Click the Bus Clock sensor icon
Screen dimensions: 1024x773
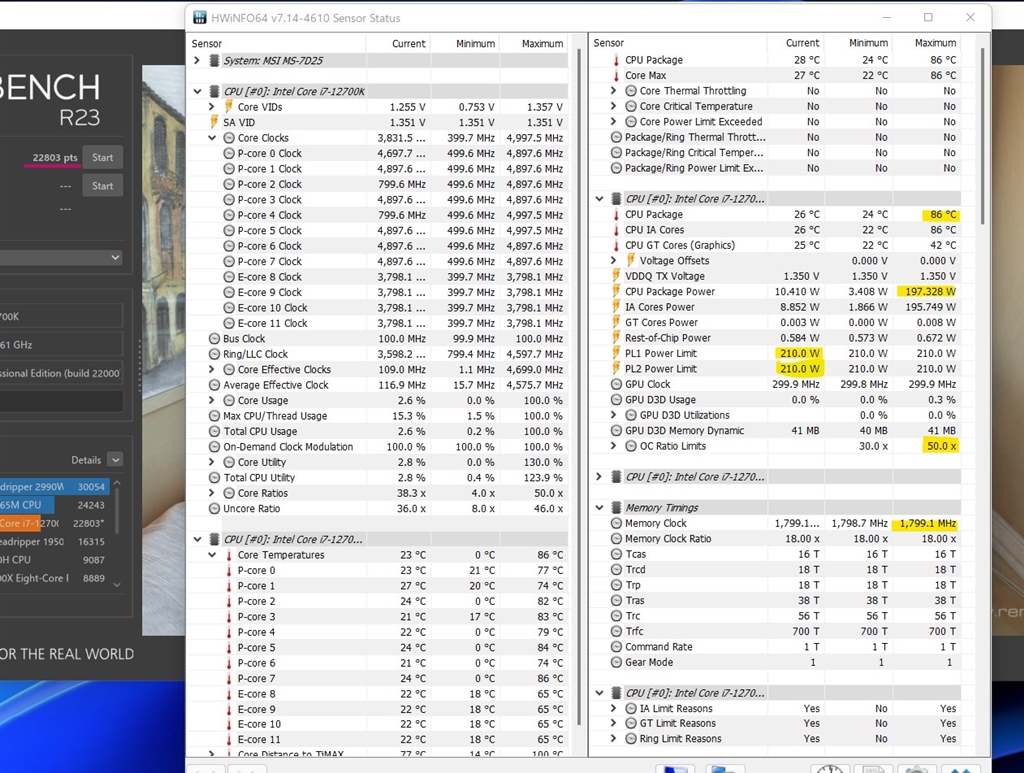[x=214, y=339]
